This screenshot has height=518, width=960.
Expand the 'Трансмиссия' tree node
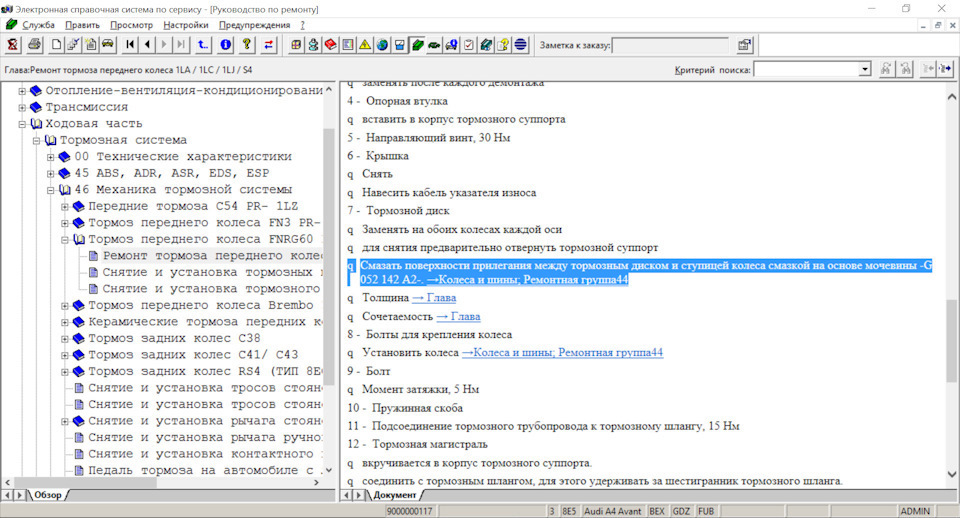pyautogui.click(x=22, y=107)
